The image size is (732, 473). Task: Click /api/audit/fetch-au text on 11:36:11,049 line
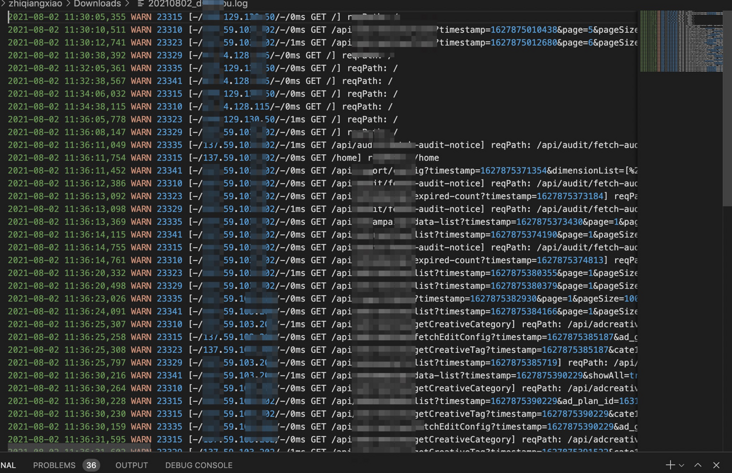(587, 145)
